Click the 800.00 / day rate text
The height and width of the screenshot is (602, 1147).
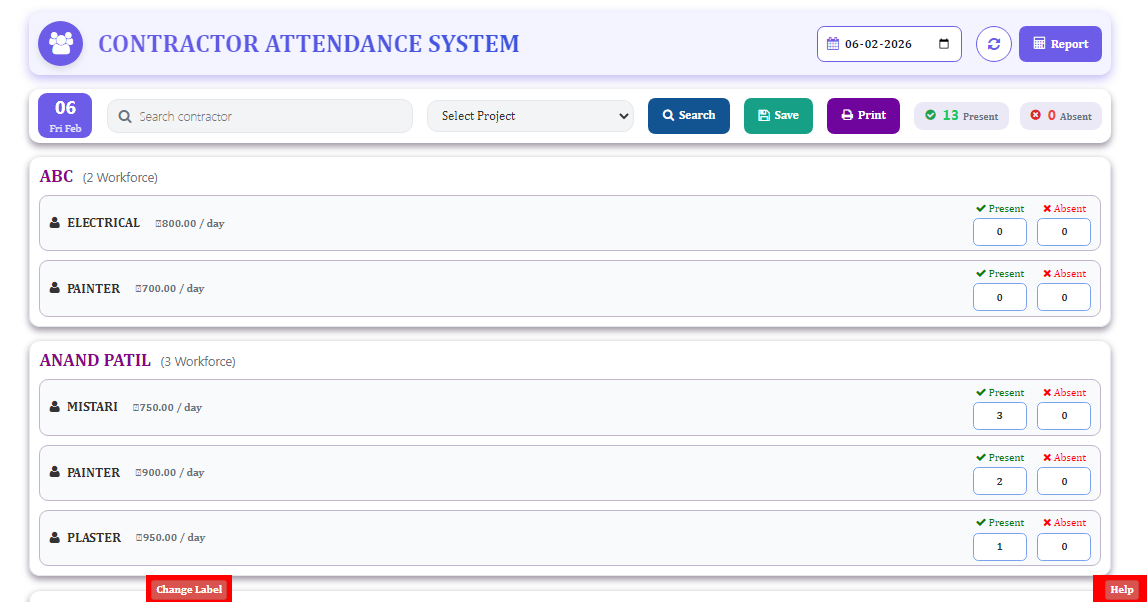189,223
